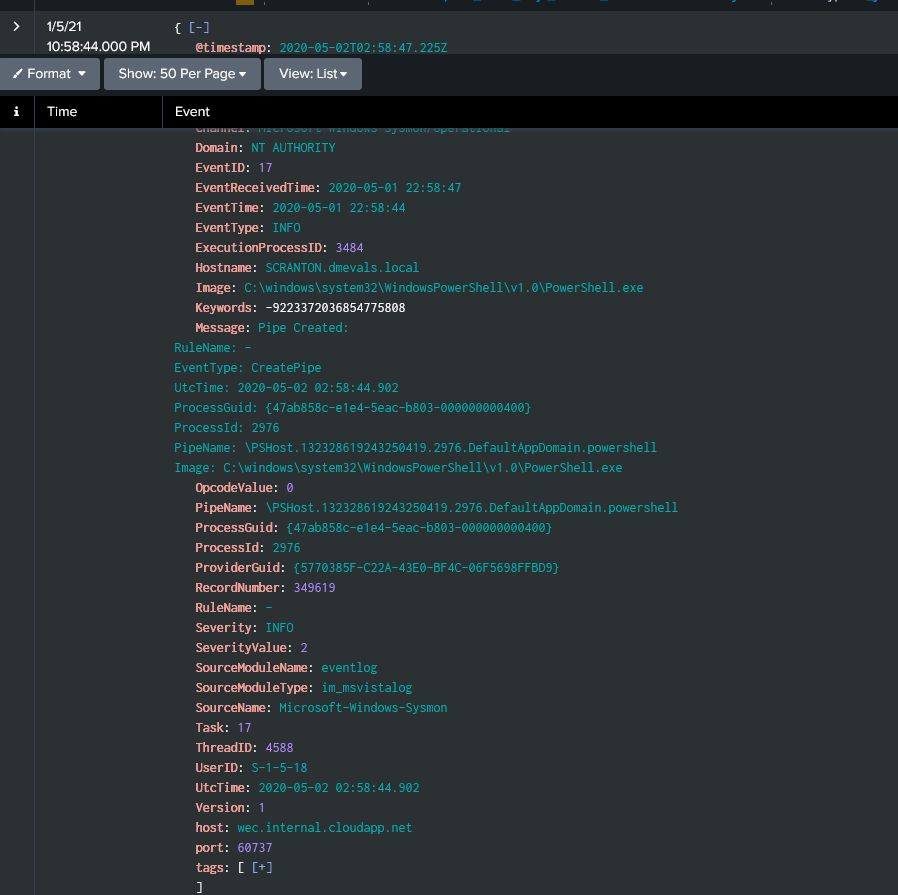Viewport: 898px width, 895px height.
Task: Expand the tags array [+] toggle
Action: [x=262, y=868]
